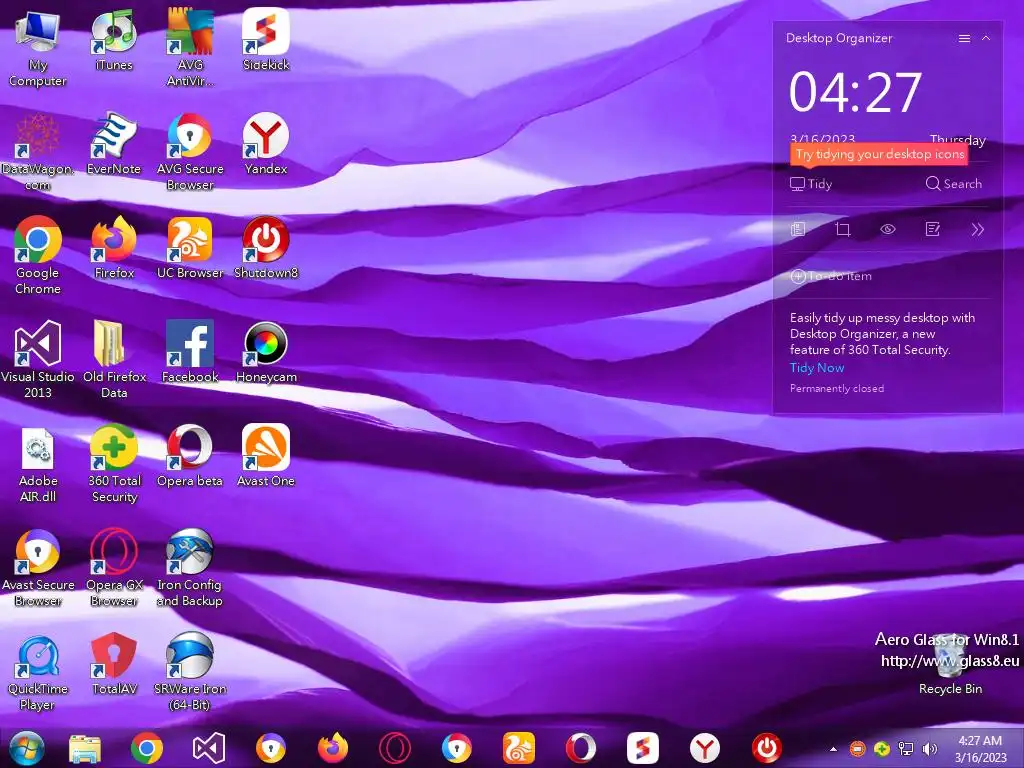This screenshot has height=768, width=1024.
Task: Click Permanently closed link
Action: 837,389
